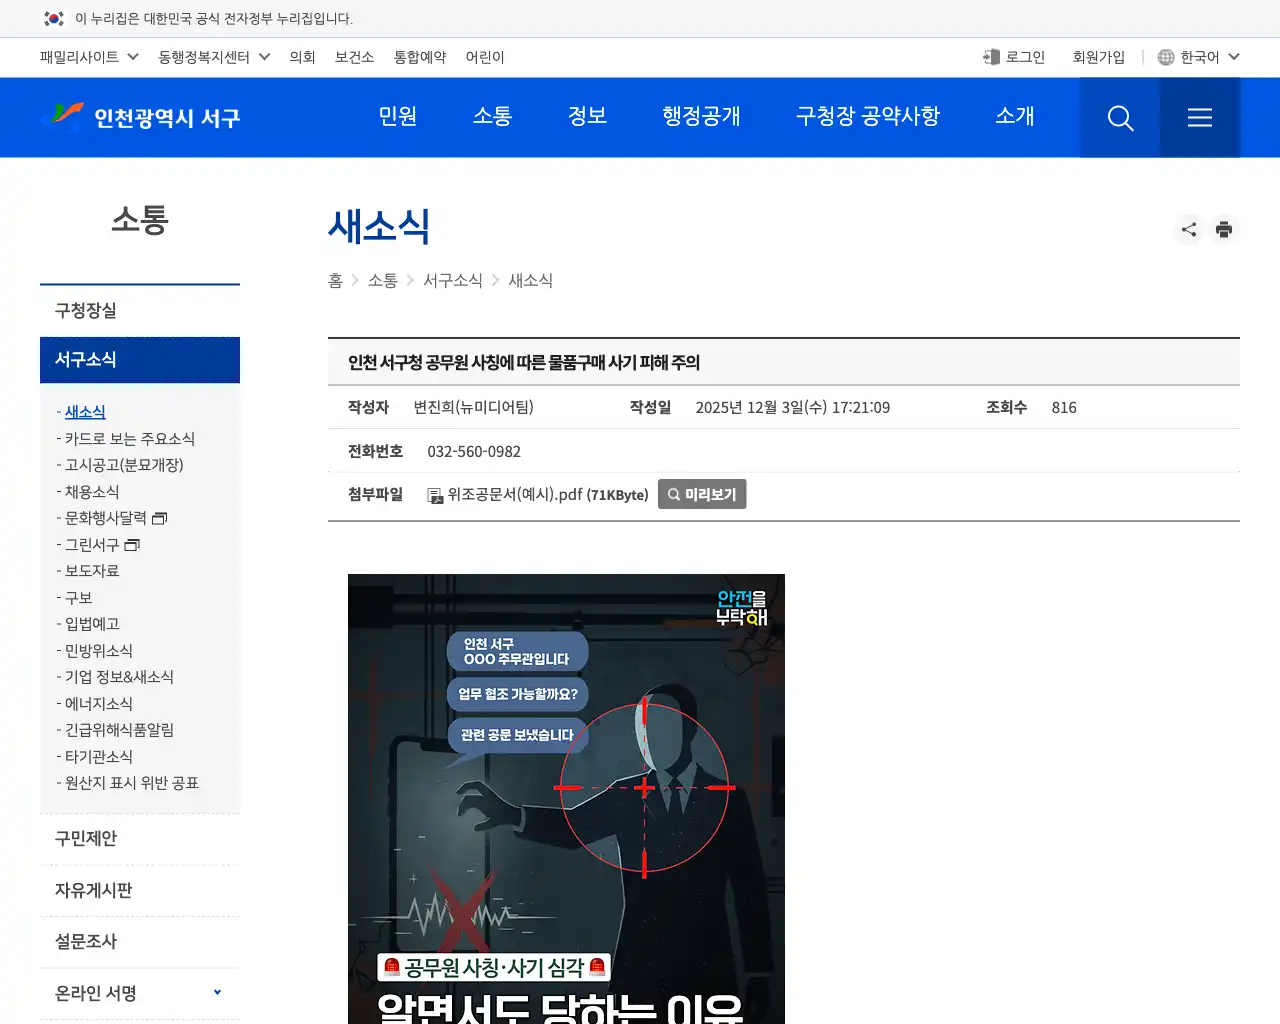1280x1024 pixels.
Task: Click the globe icon next to 한국어
Action: [x=1164, y=57]
